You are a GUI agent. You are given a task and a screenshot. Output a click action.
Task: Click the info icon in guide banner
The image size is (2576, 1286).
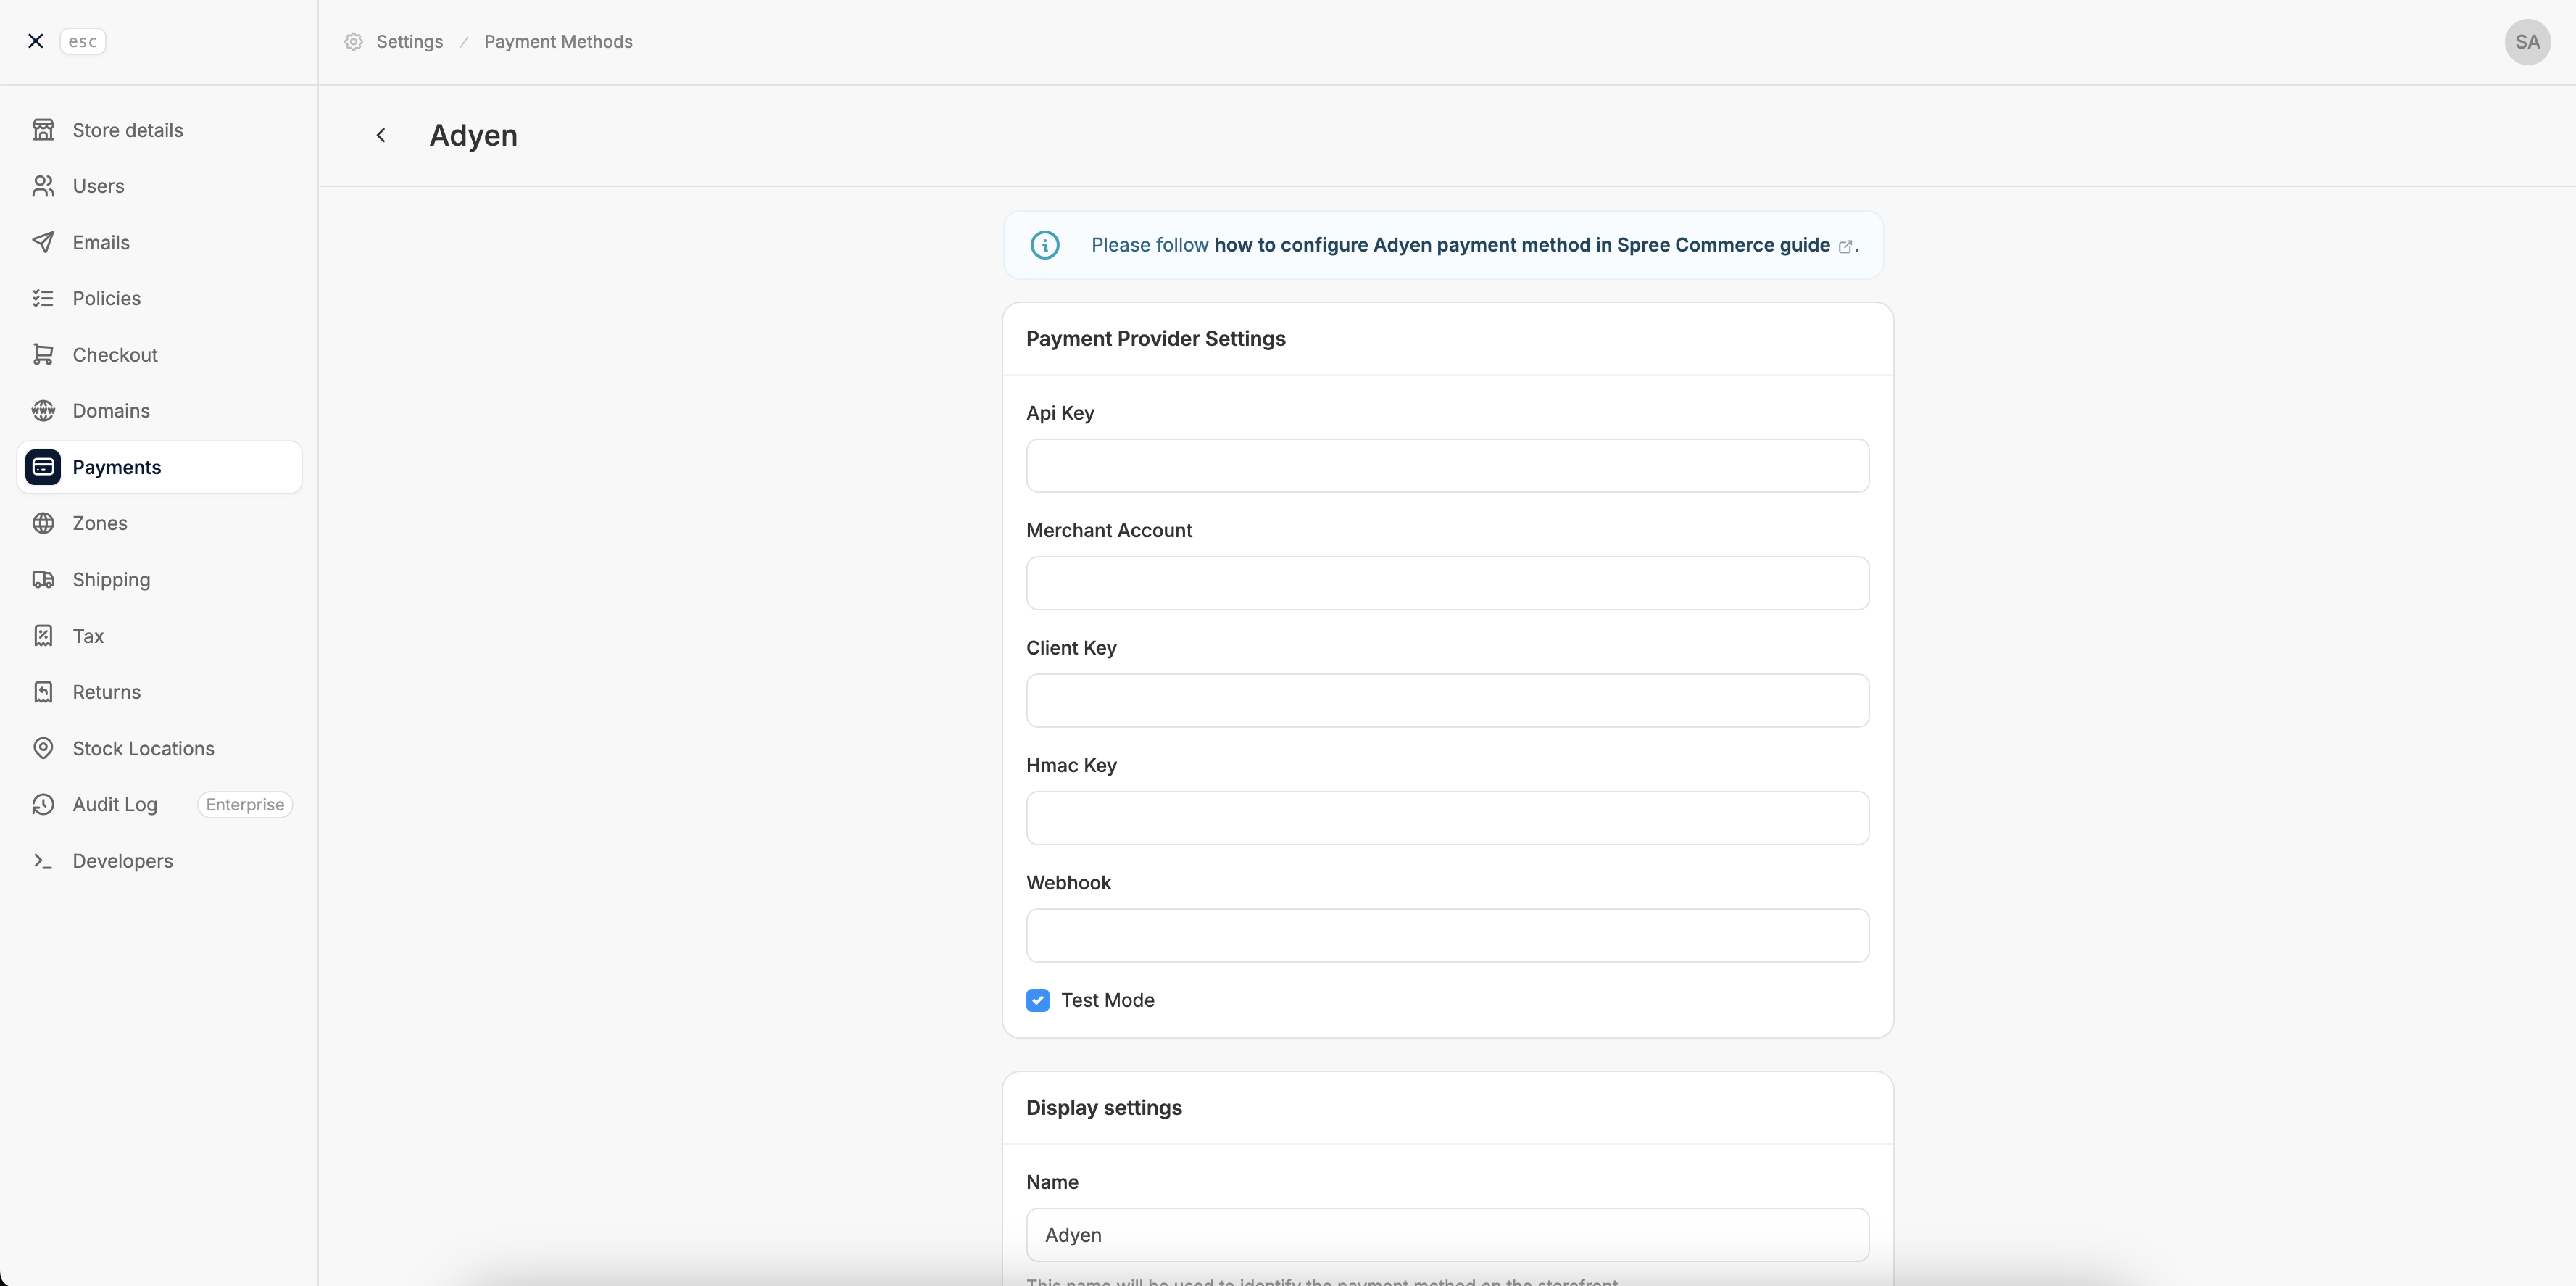pyautogui.click(x=1044, y=245)
